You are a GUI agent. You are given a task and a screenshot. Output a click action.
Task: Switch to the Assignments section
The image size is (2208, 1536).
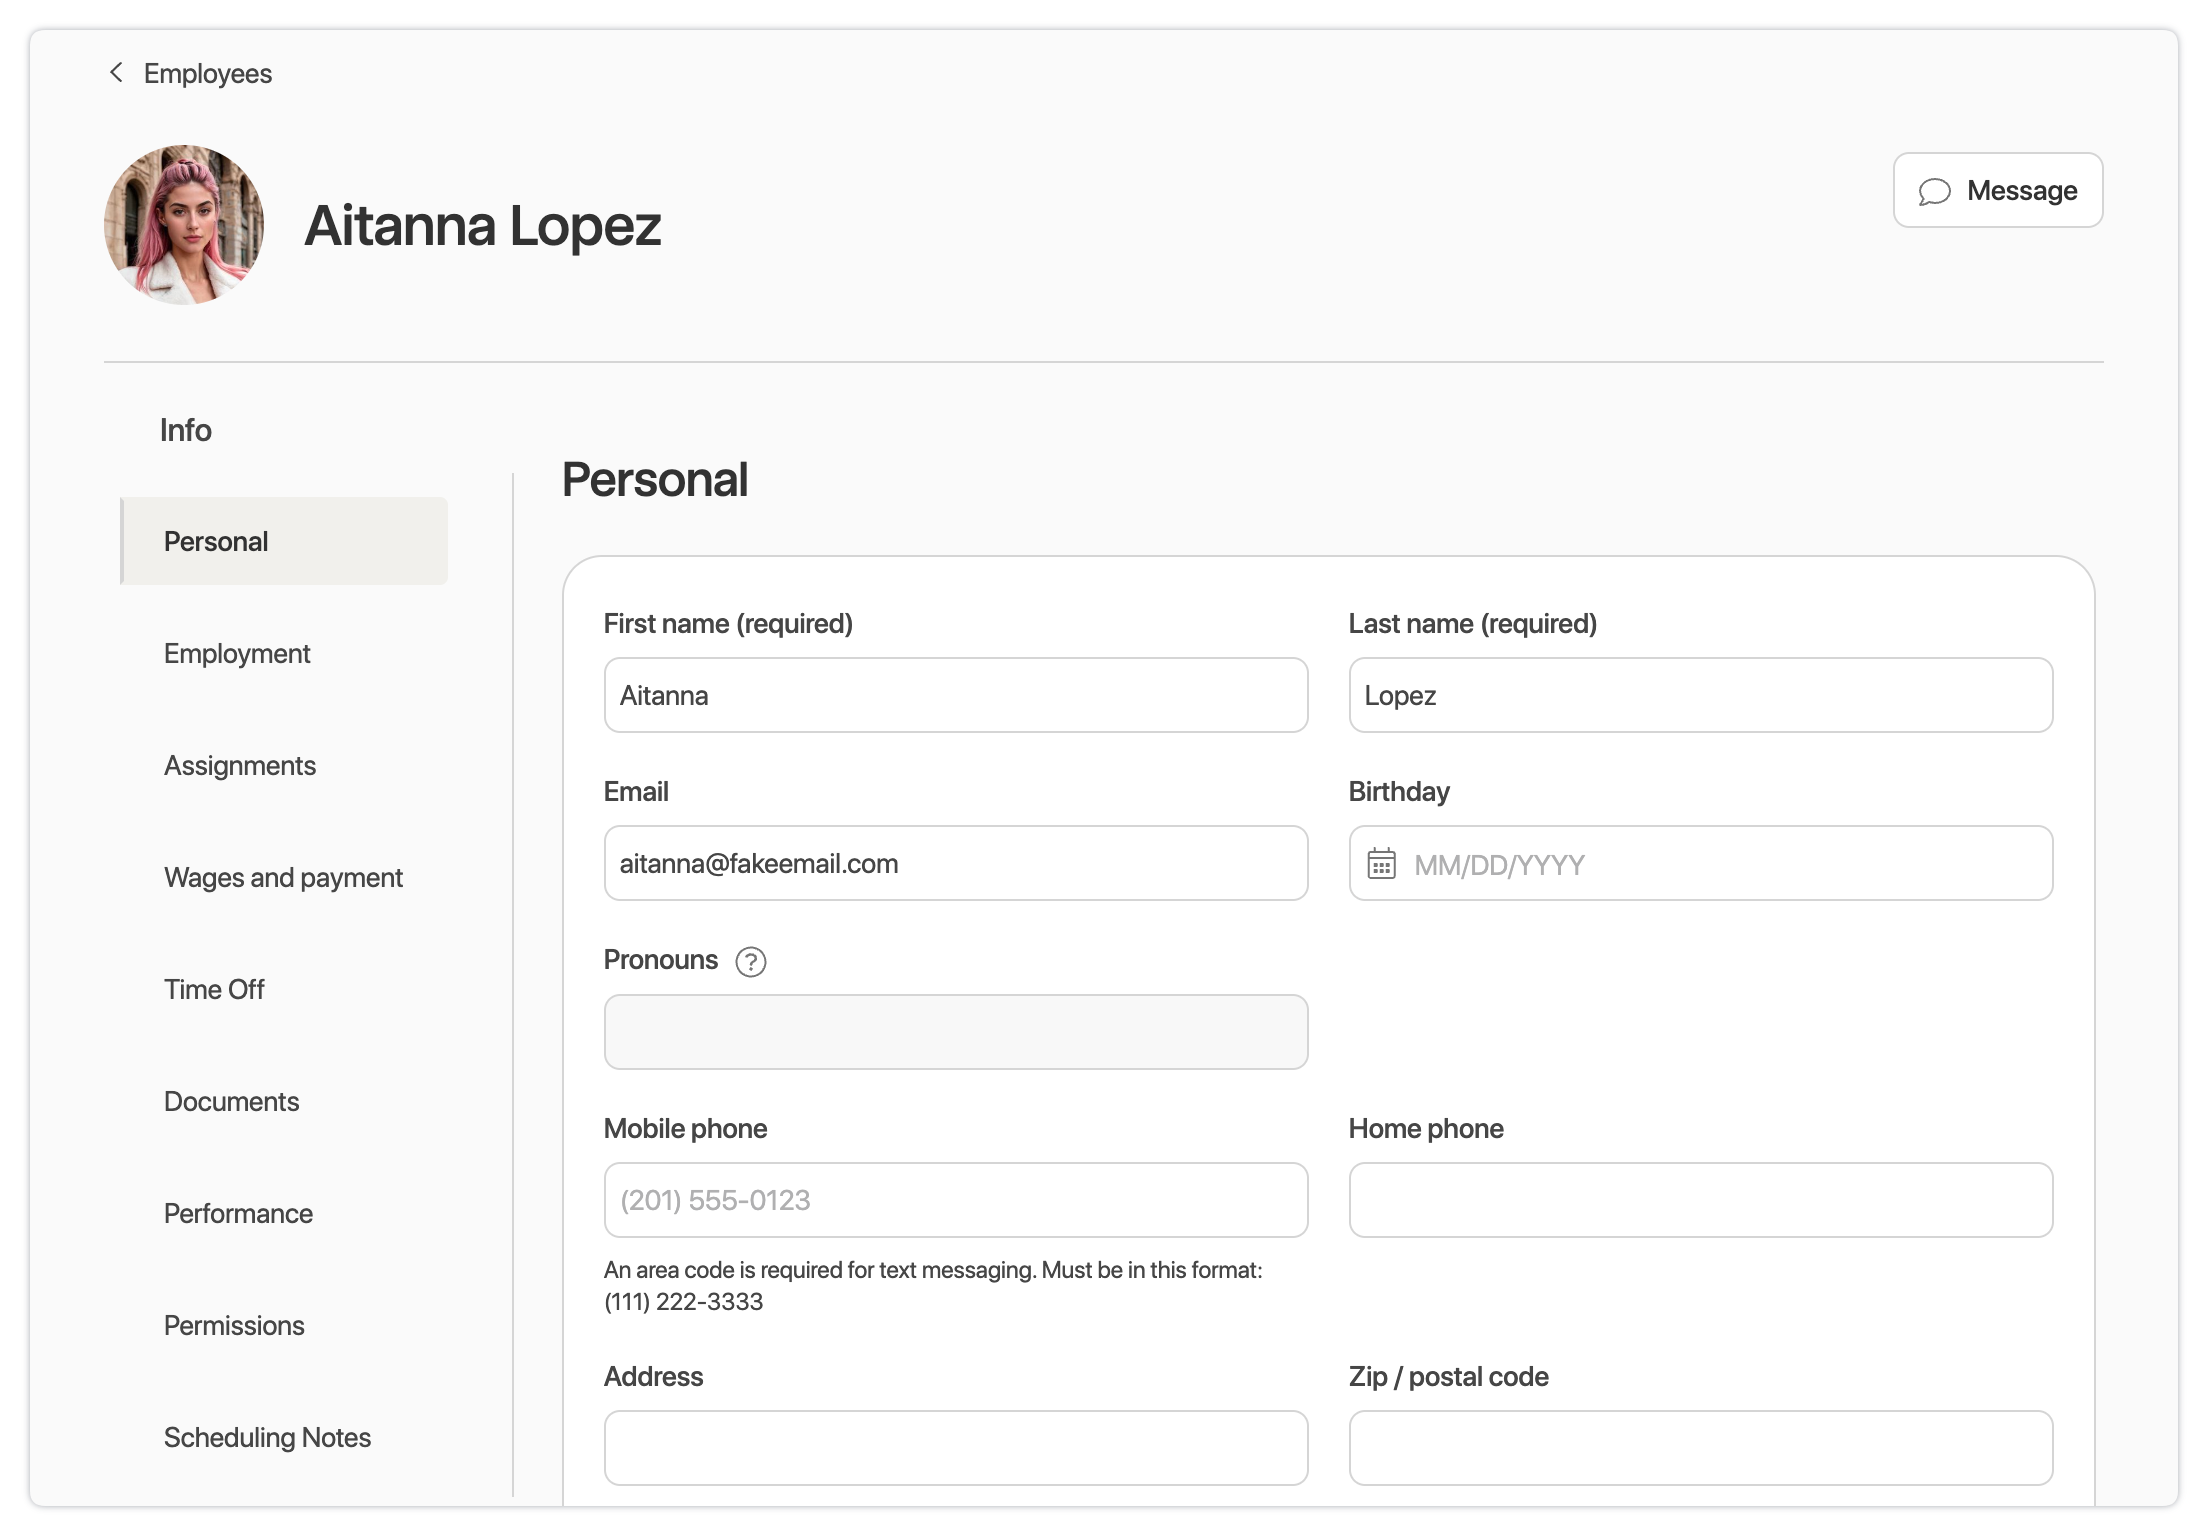(240, 766)
